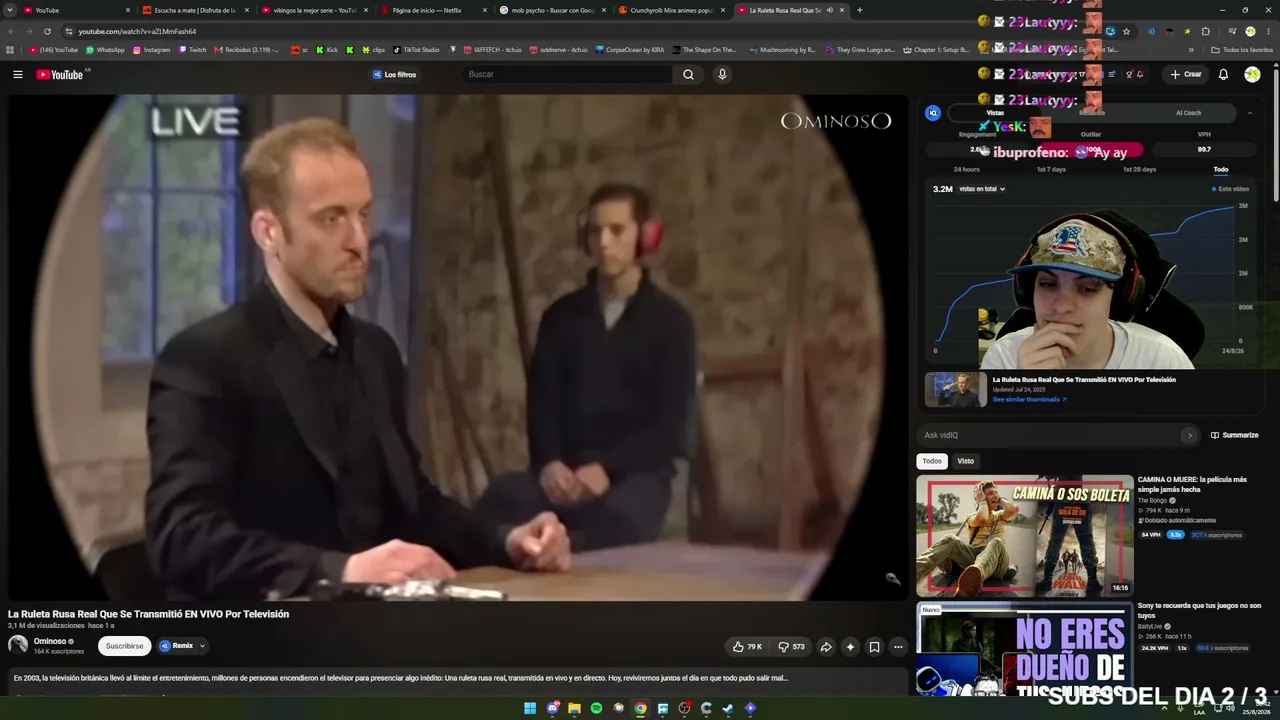
Task: Expand the Remix dropdown arrow
Action: [x=202, y=646]
